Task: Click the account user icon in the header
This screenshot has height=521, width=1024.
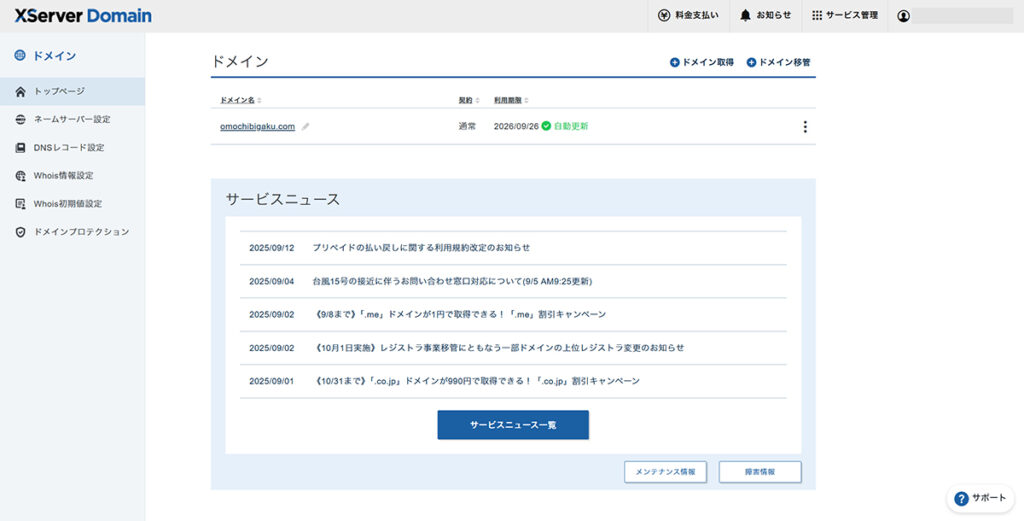Action: tap(904, 16)
